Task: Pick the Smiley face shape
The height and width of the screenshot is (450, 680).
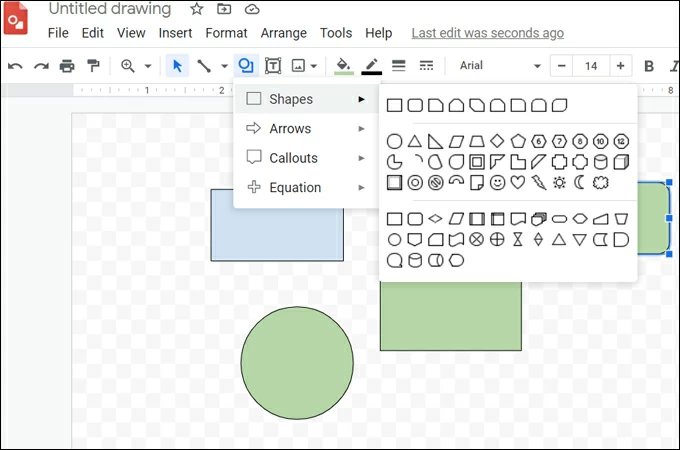Action: pos(497,183)
